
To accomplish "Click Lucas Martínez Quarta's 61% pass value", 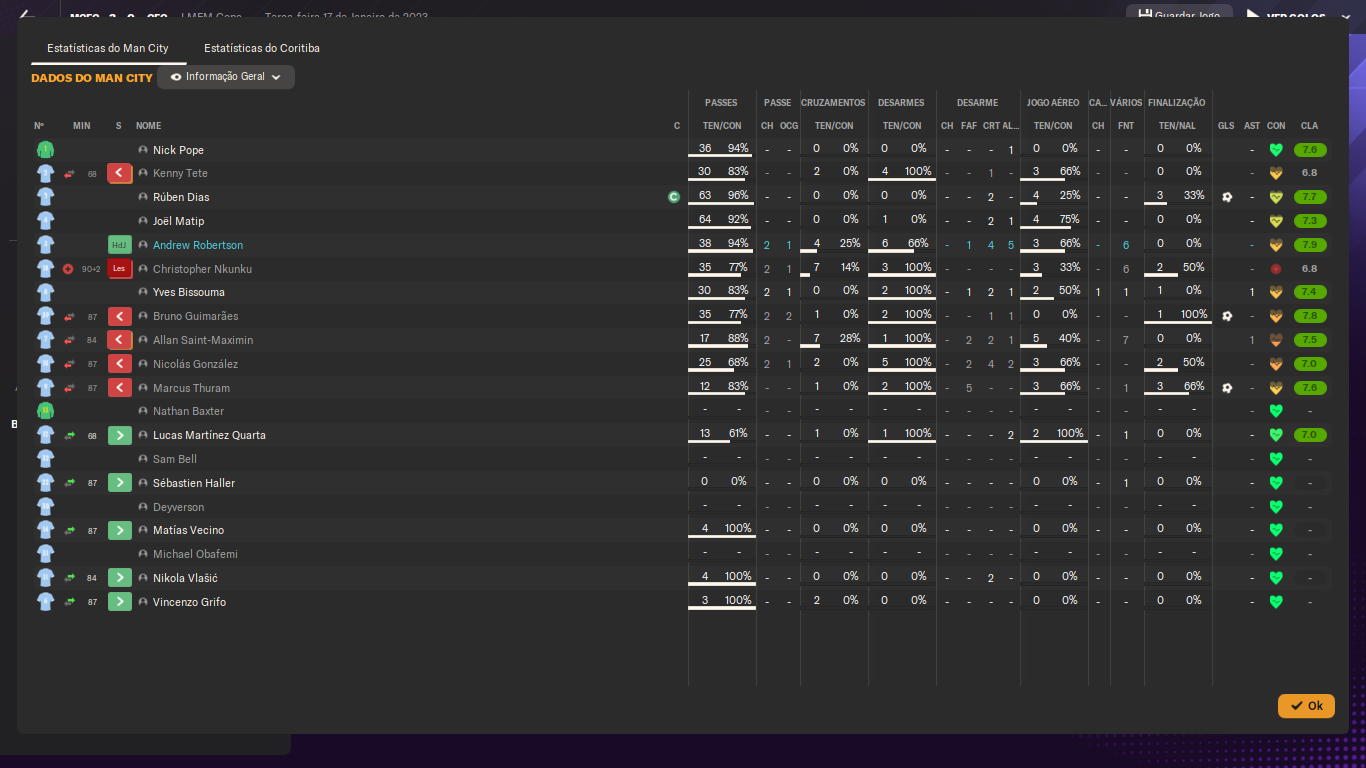I will tap(736, 433).
